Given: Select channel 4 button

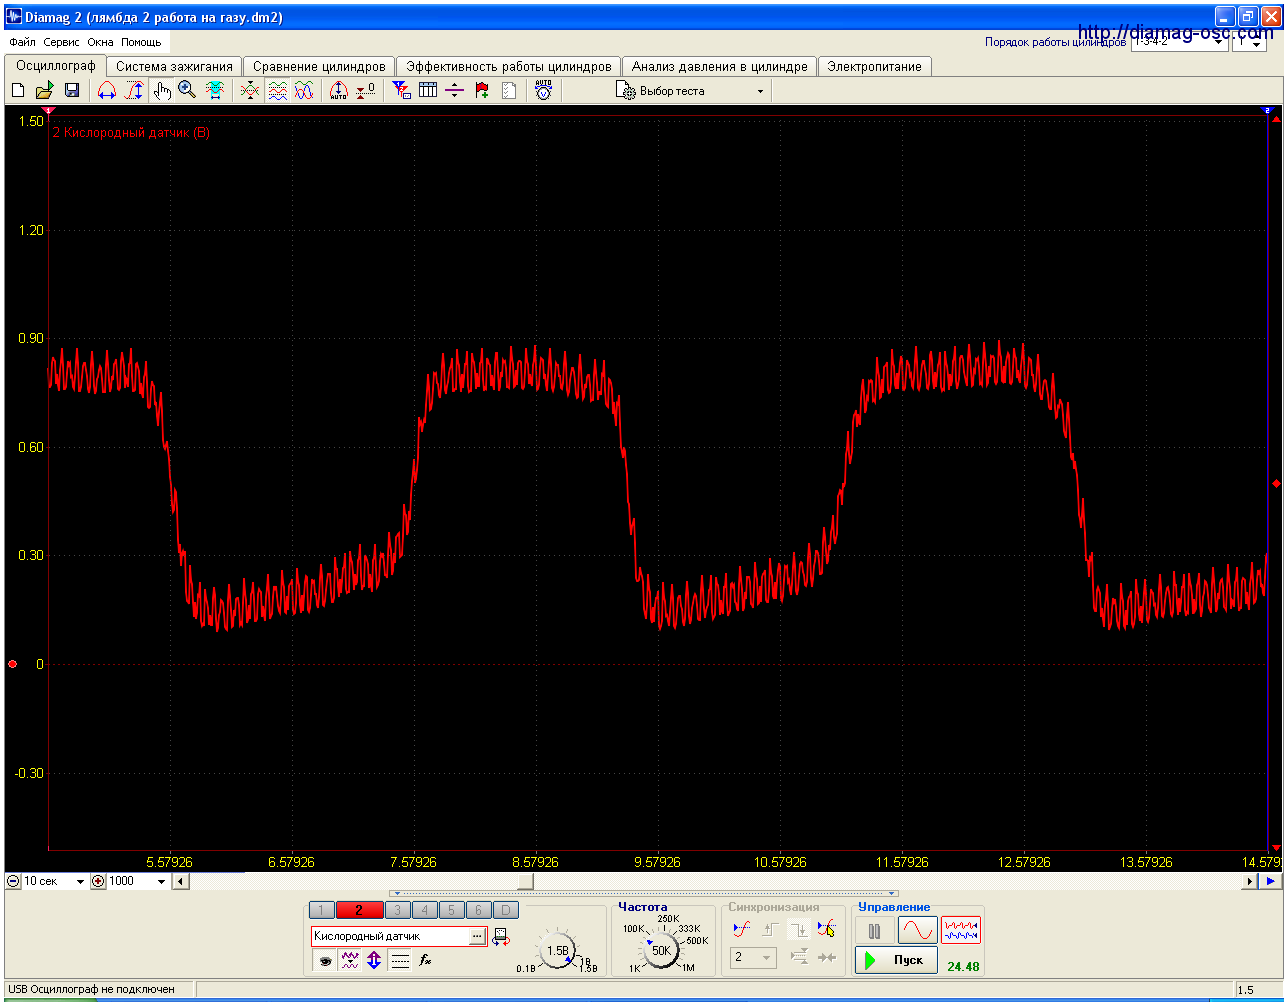Looking at the screenshot, I should pos(424,910).
